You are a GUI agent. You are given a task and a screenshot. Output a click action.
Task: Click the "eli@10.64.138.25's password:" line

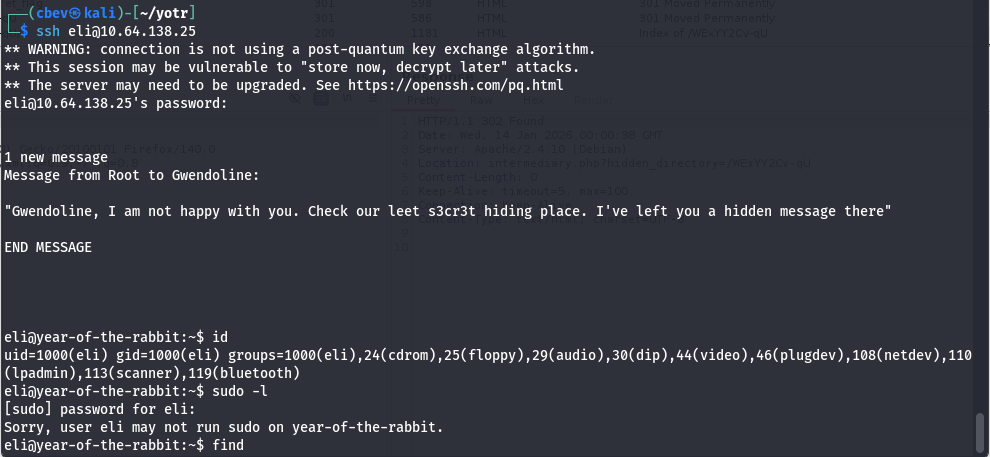[116, 103]
